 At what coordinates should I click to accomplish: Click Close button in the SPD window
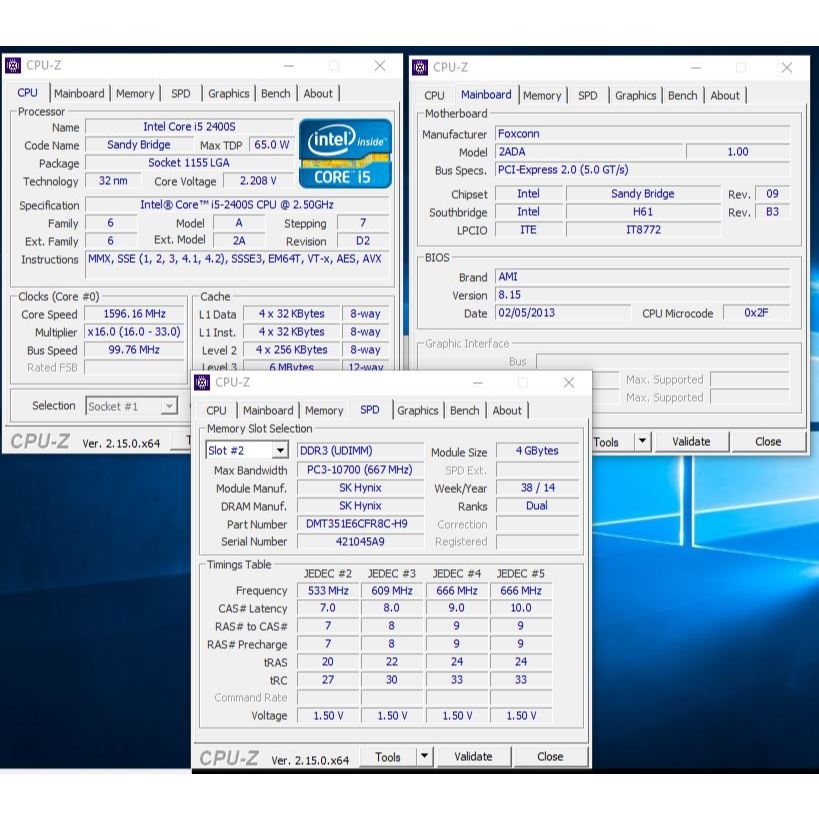[x=550, y=756]
